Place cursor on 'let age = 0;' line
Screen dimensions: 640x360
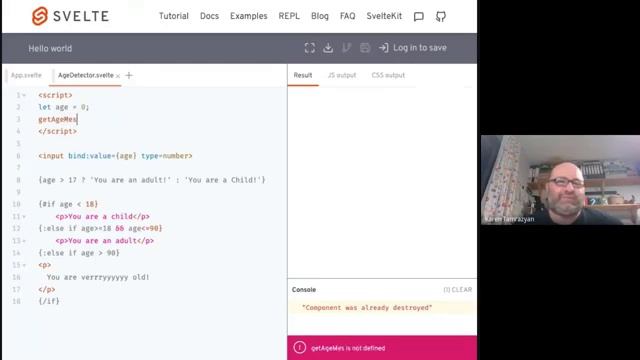(x=64, y=107)
